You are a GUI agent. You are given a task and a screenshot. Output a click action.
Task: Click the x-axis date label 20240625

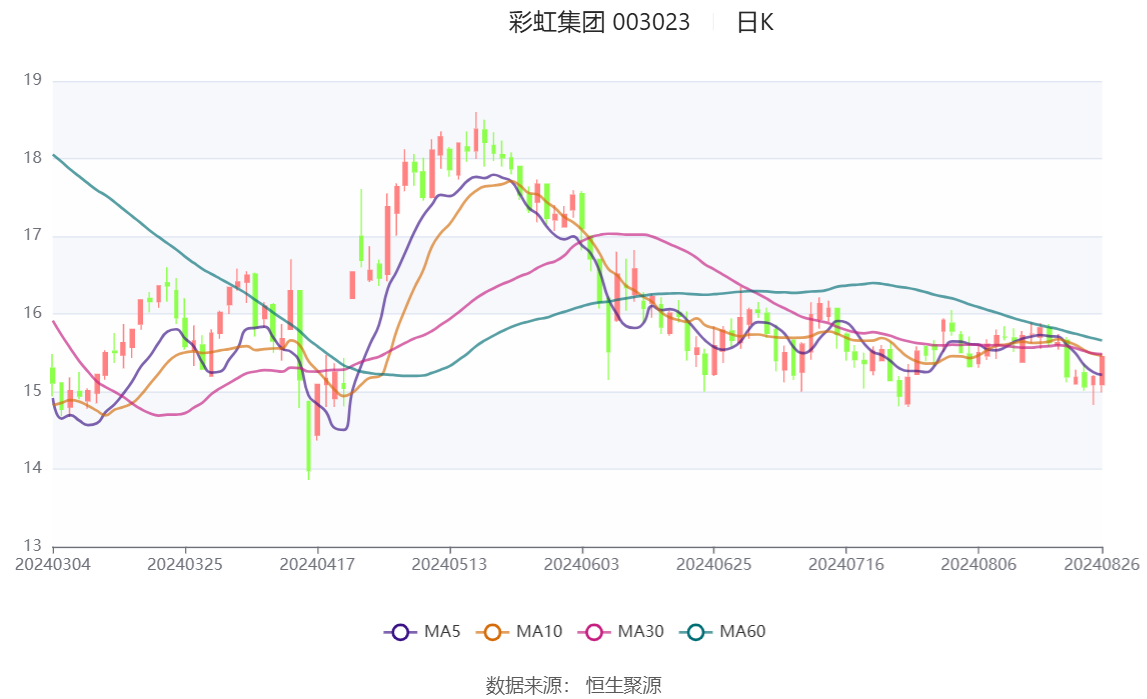pos(714,564)
